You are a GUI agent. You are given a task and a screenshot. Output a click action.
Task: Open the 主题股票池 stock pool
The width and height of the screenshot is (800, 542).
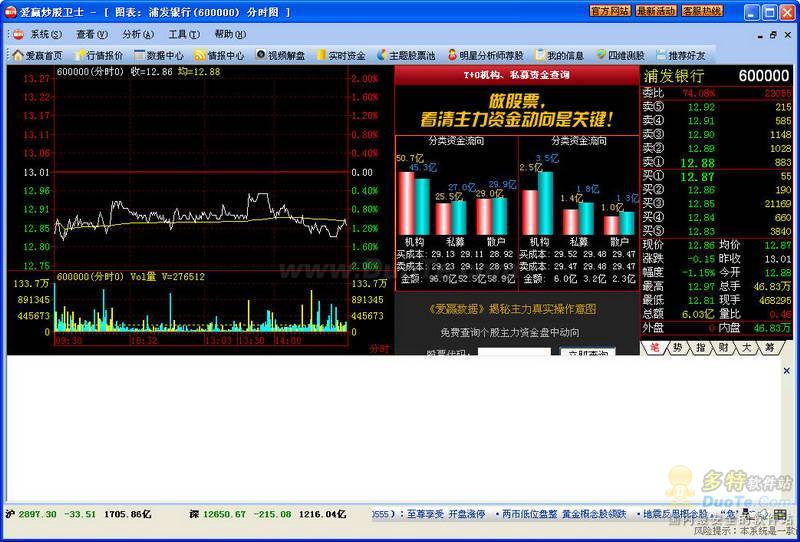406,55
